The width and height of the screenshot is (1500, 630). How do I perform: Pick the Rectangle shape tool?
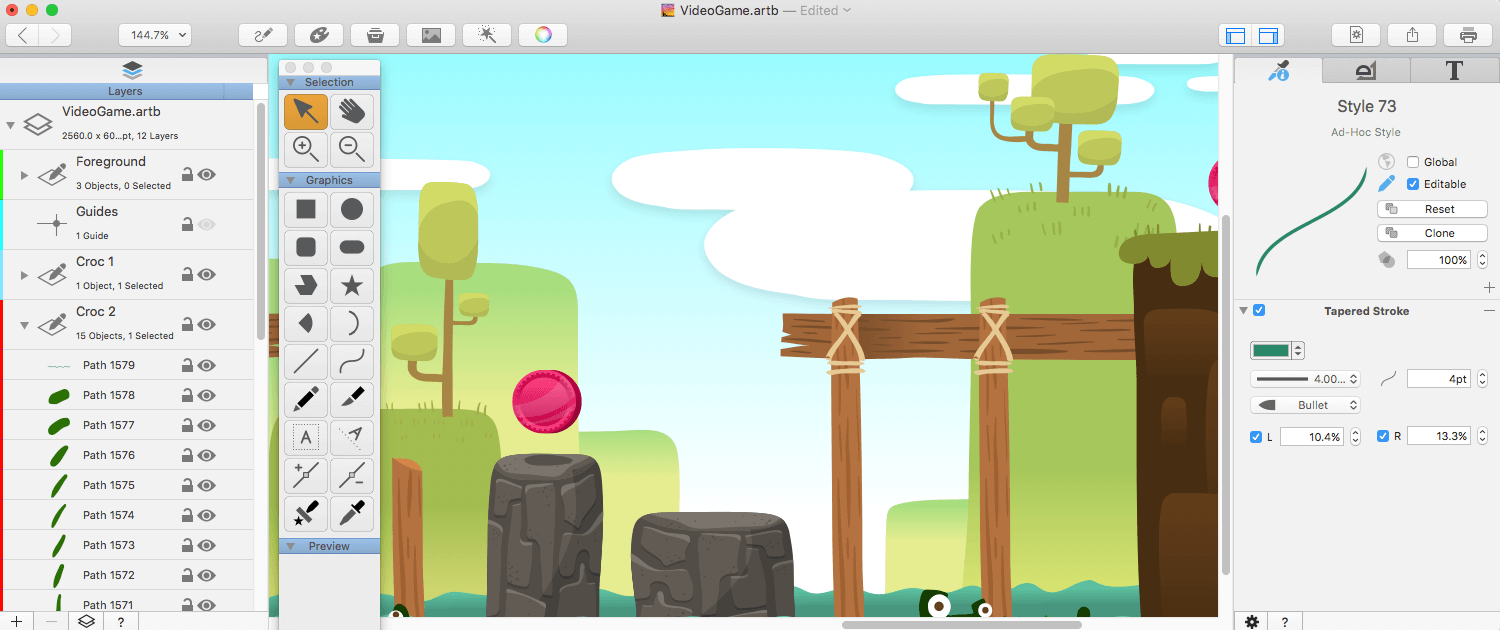(x=306, y=210)
